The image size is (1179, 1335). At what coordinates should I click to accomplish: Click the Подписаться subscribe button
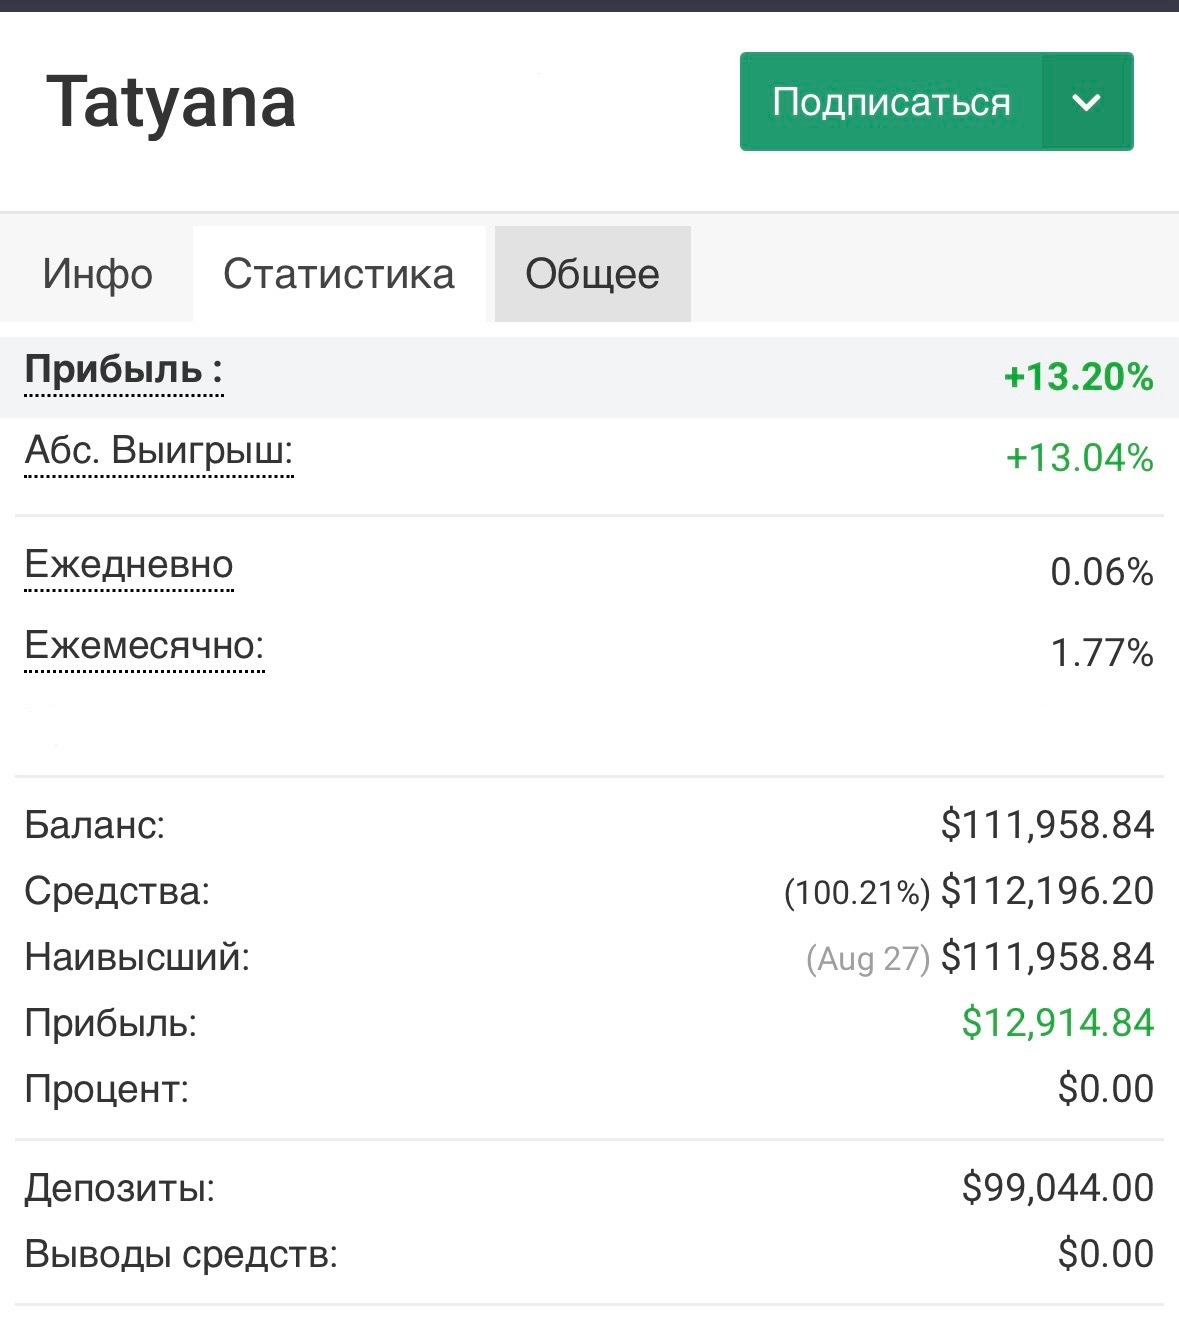click(x=890, y=102)
